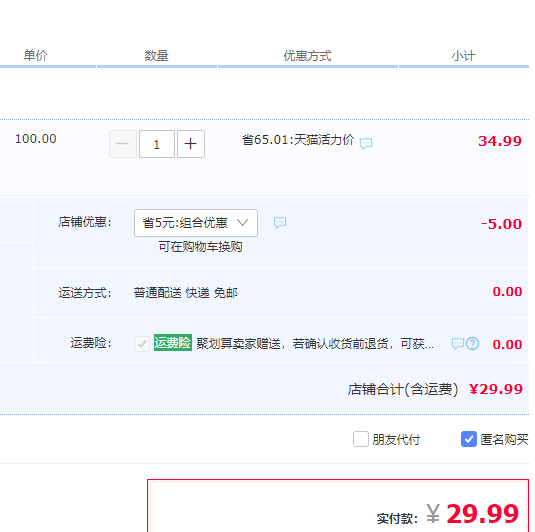Enable the 朋友代付 checkbox

tap(361, 439)
